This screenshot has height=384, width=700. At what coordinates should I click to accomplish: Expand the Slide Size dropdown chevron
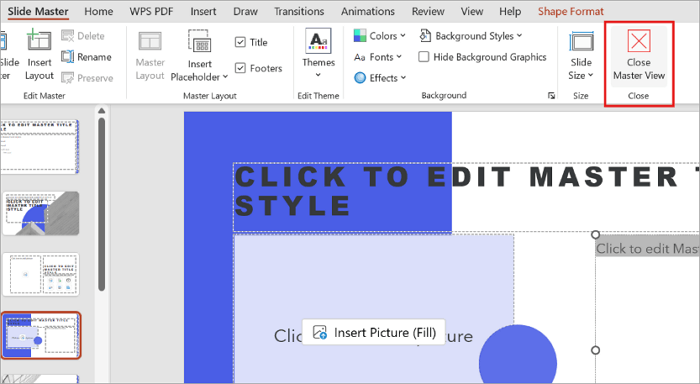[591, 75]
